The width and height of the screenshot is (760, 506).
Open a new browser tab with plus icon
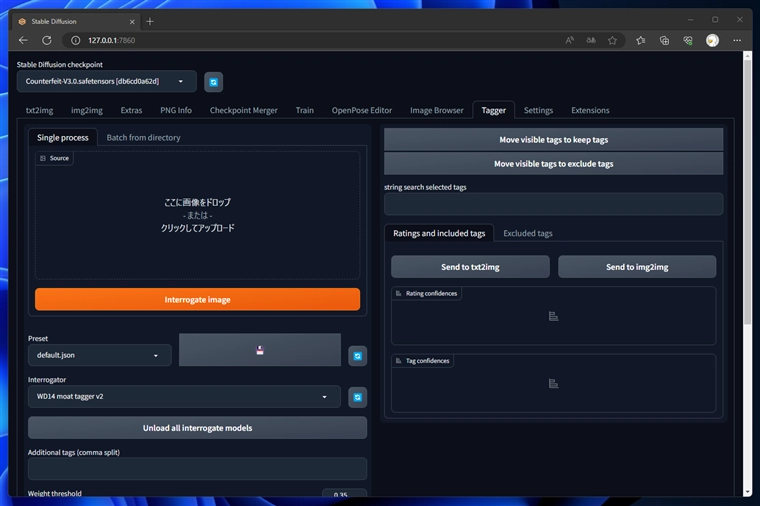point(150,21)
